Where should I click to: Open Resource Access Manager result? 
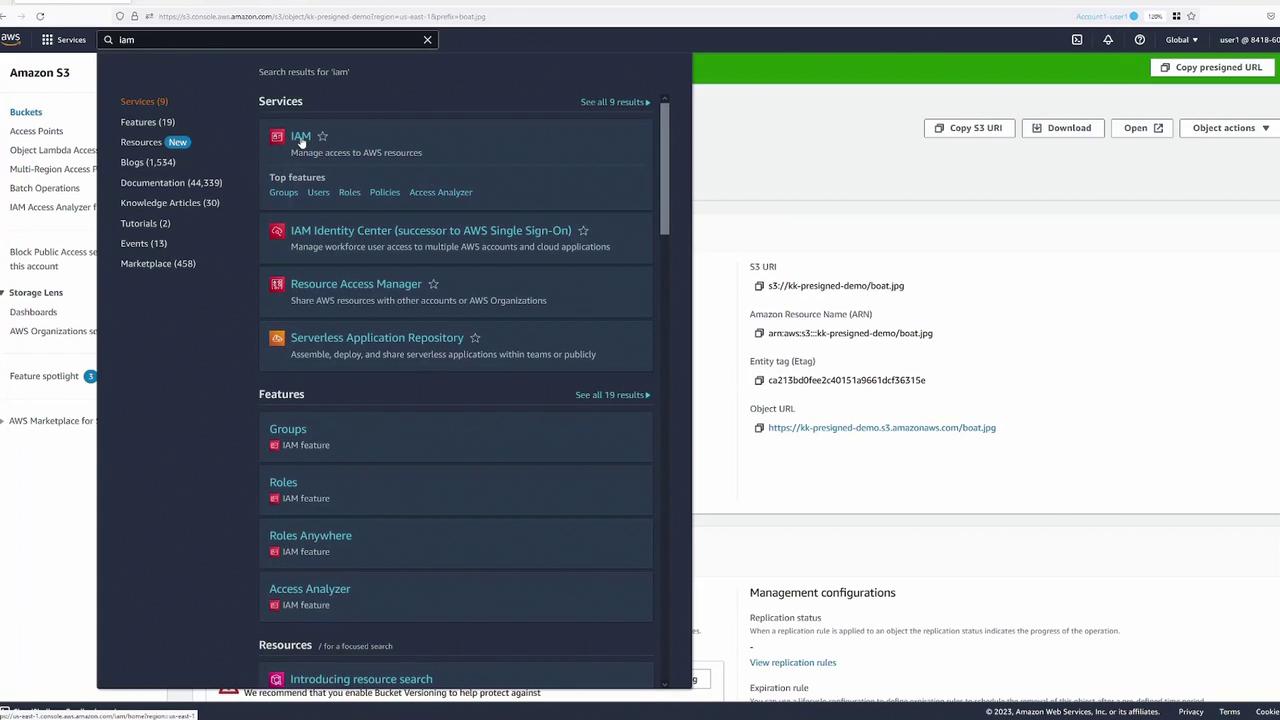coord(356,284)
